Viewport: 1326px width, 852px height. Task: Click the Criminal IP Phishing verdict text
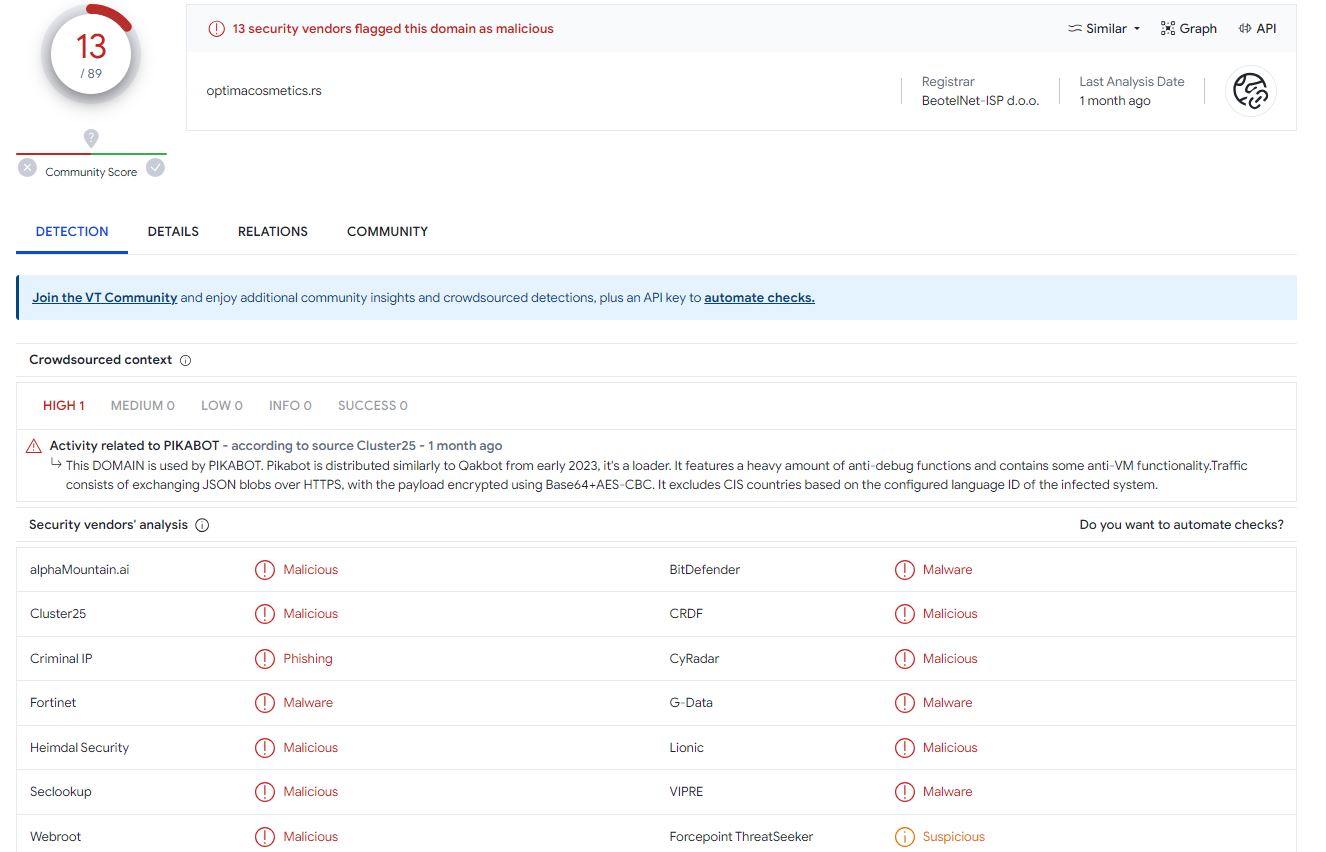click(308, 659)
